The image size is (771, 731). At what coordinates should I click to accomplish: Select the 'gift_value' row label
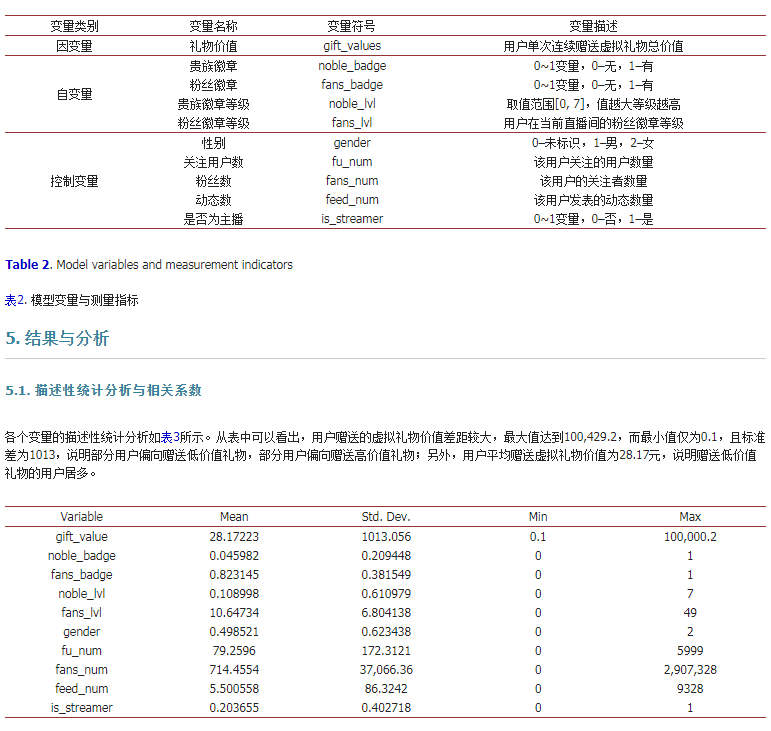pos(82,536)
